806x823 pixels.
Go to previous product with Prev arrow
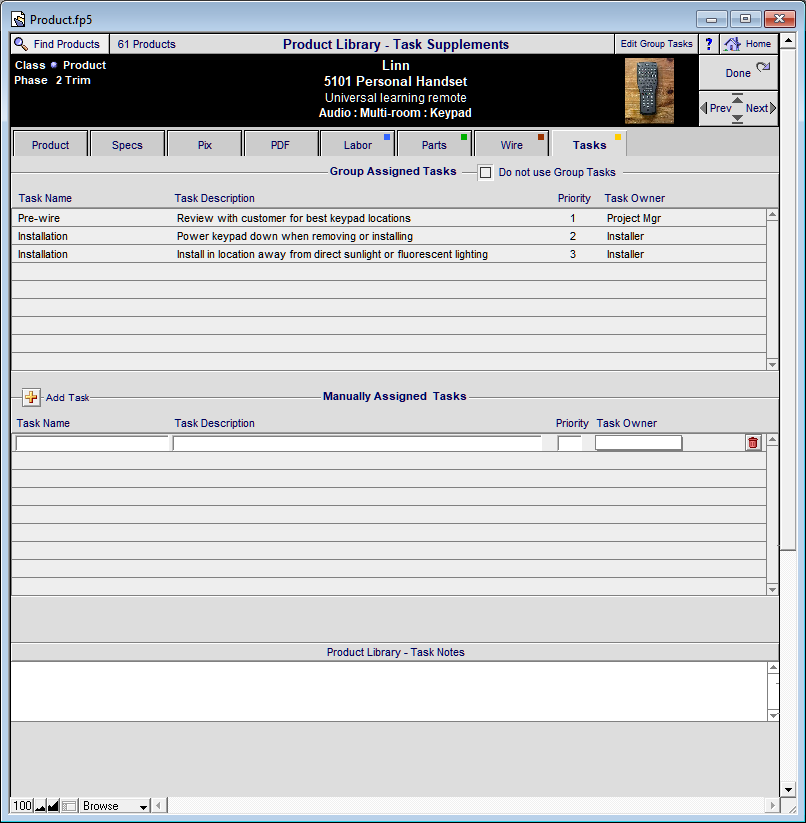click(704, 108)
